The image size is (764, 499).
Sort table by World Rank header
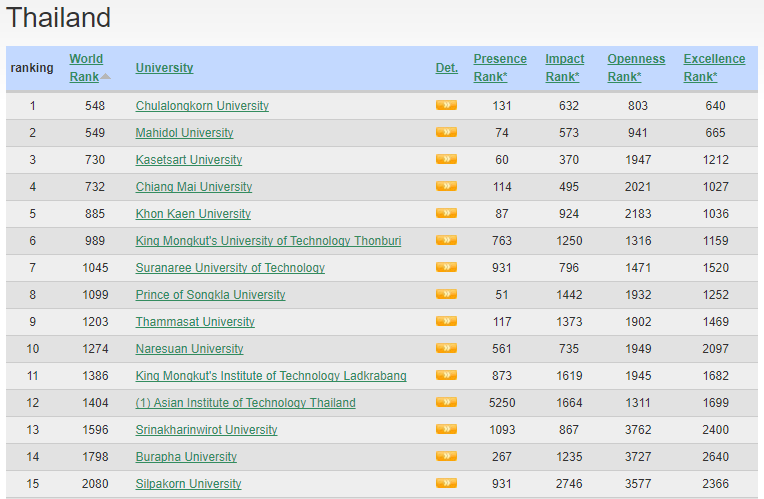point(86,68)
